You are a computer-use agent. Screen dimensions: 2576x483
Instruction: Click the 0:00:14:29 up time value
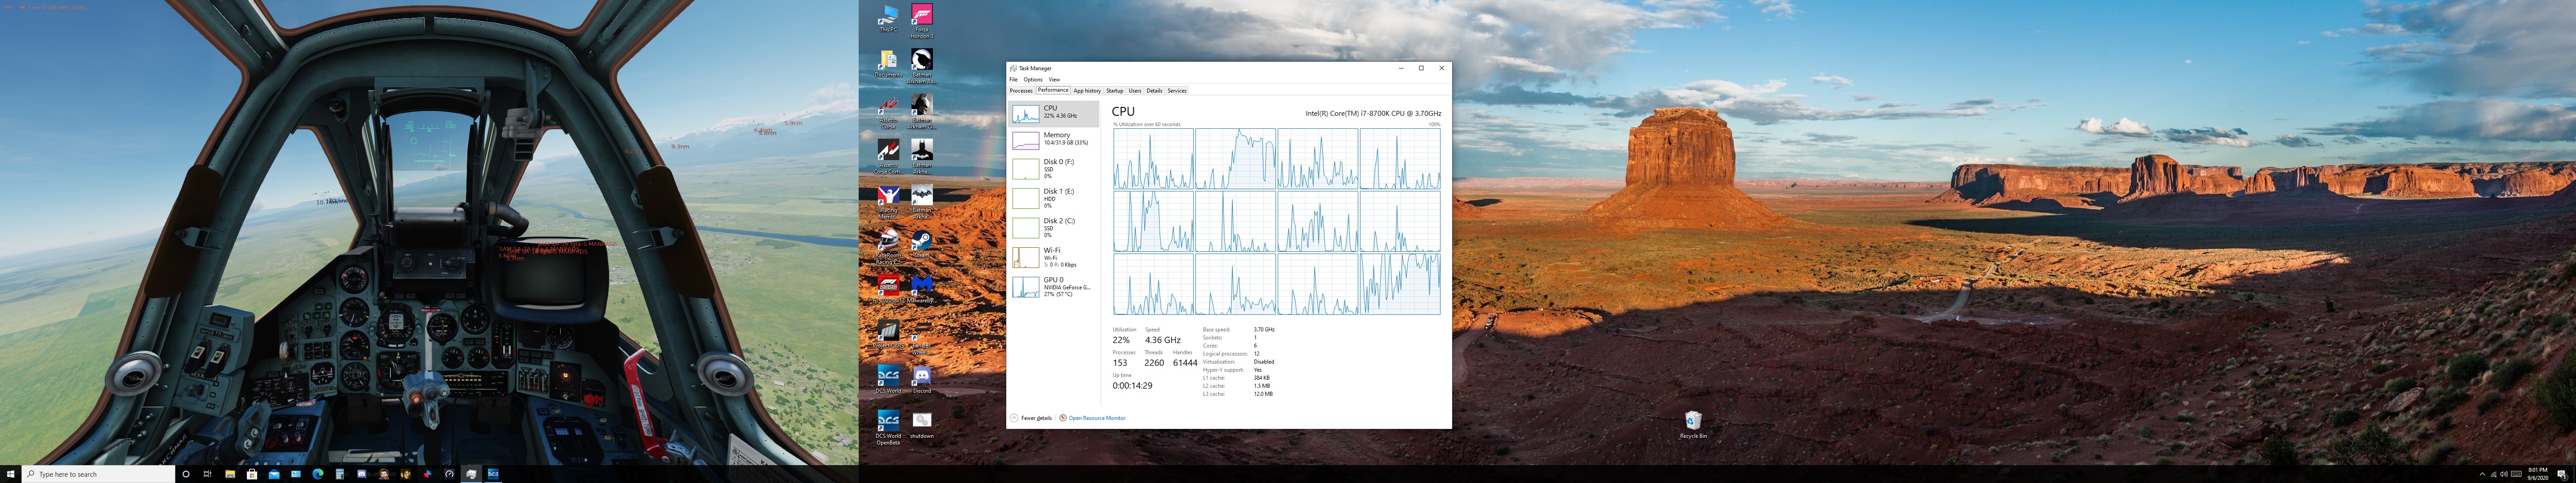point(1132,385)
